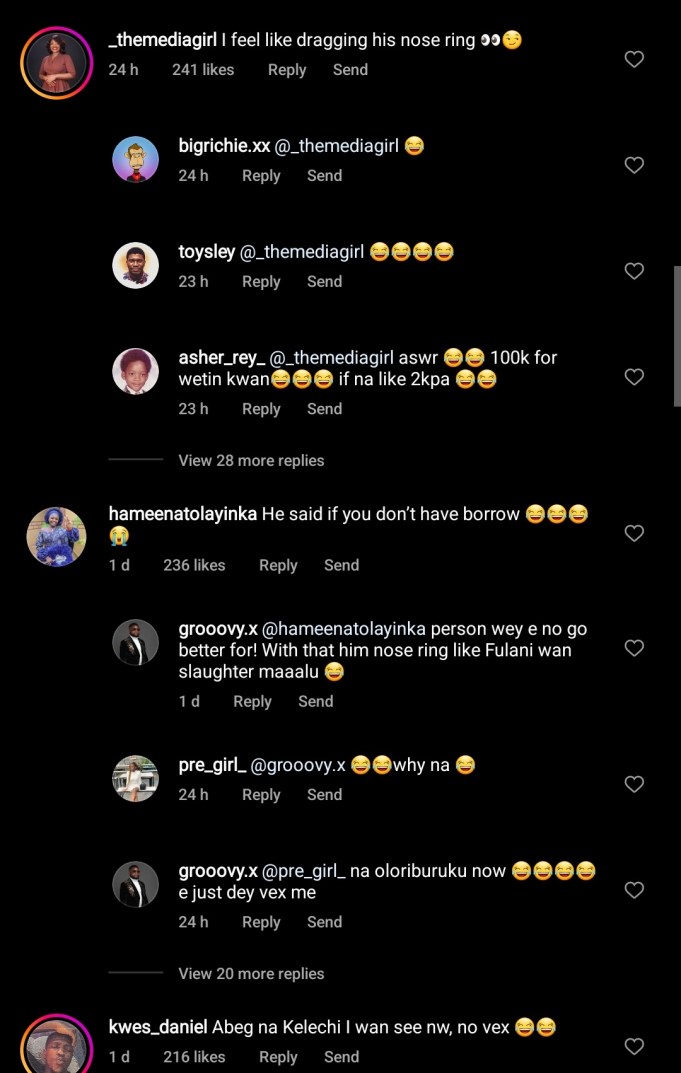Like _themediagirl's nose ring comment
The width and height of the screenshot is (681, 1073).
[634, 59]
